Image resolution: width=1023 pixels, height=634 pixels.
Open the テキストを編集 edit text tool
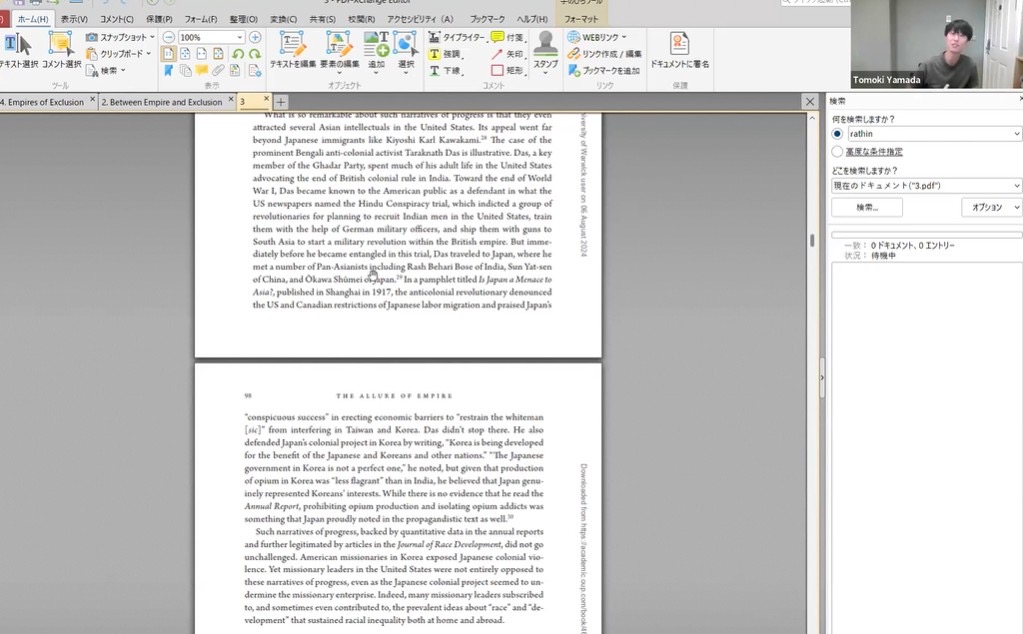pyautogui.click(x=293, y=50)
